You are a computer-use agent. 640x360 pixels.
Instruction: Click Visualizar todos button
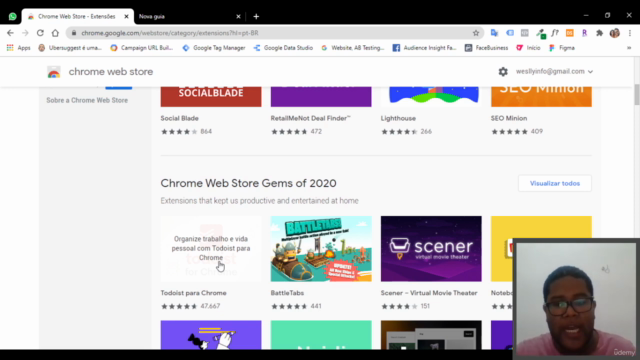[555, 183]
